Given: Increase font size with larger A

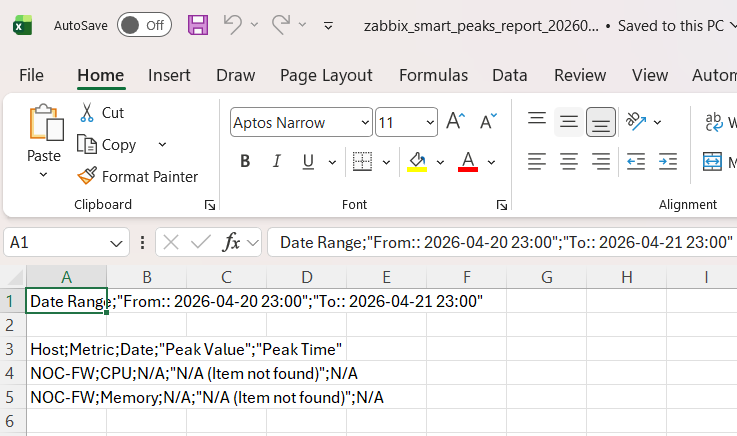Looking at the screenshot, I should tap(455, 122).
